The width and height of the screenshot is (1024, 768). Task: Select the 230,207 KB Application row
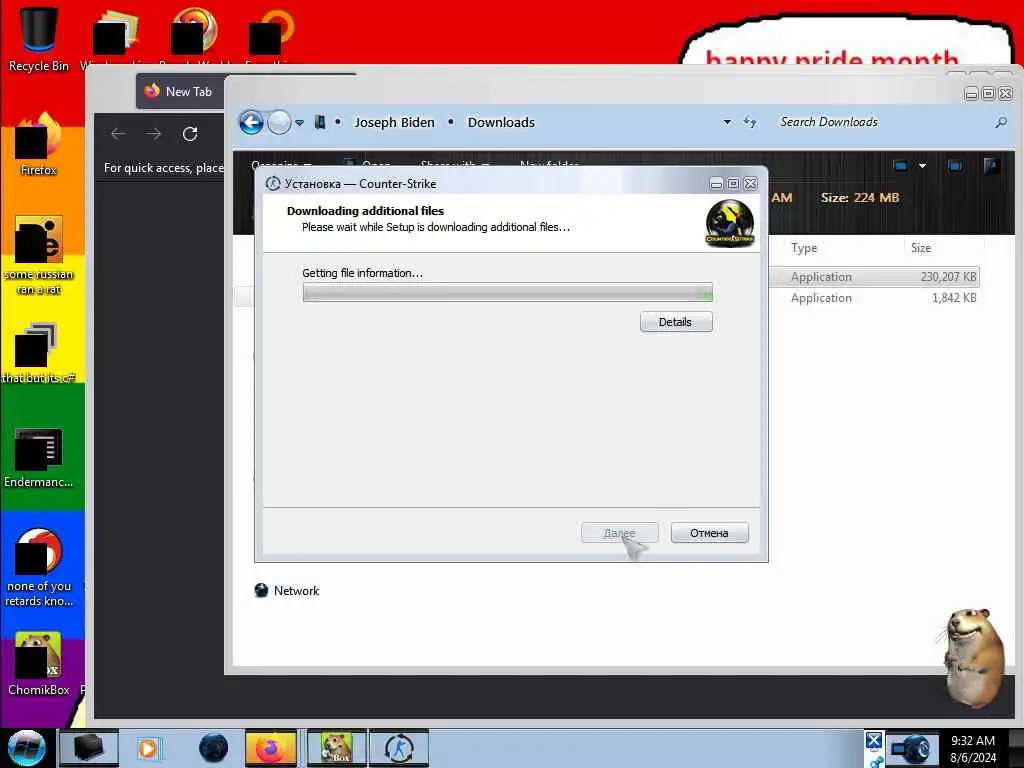[875, 277]
